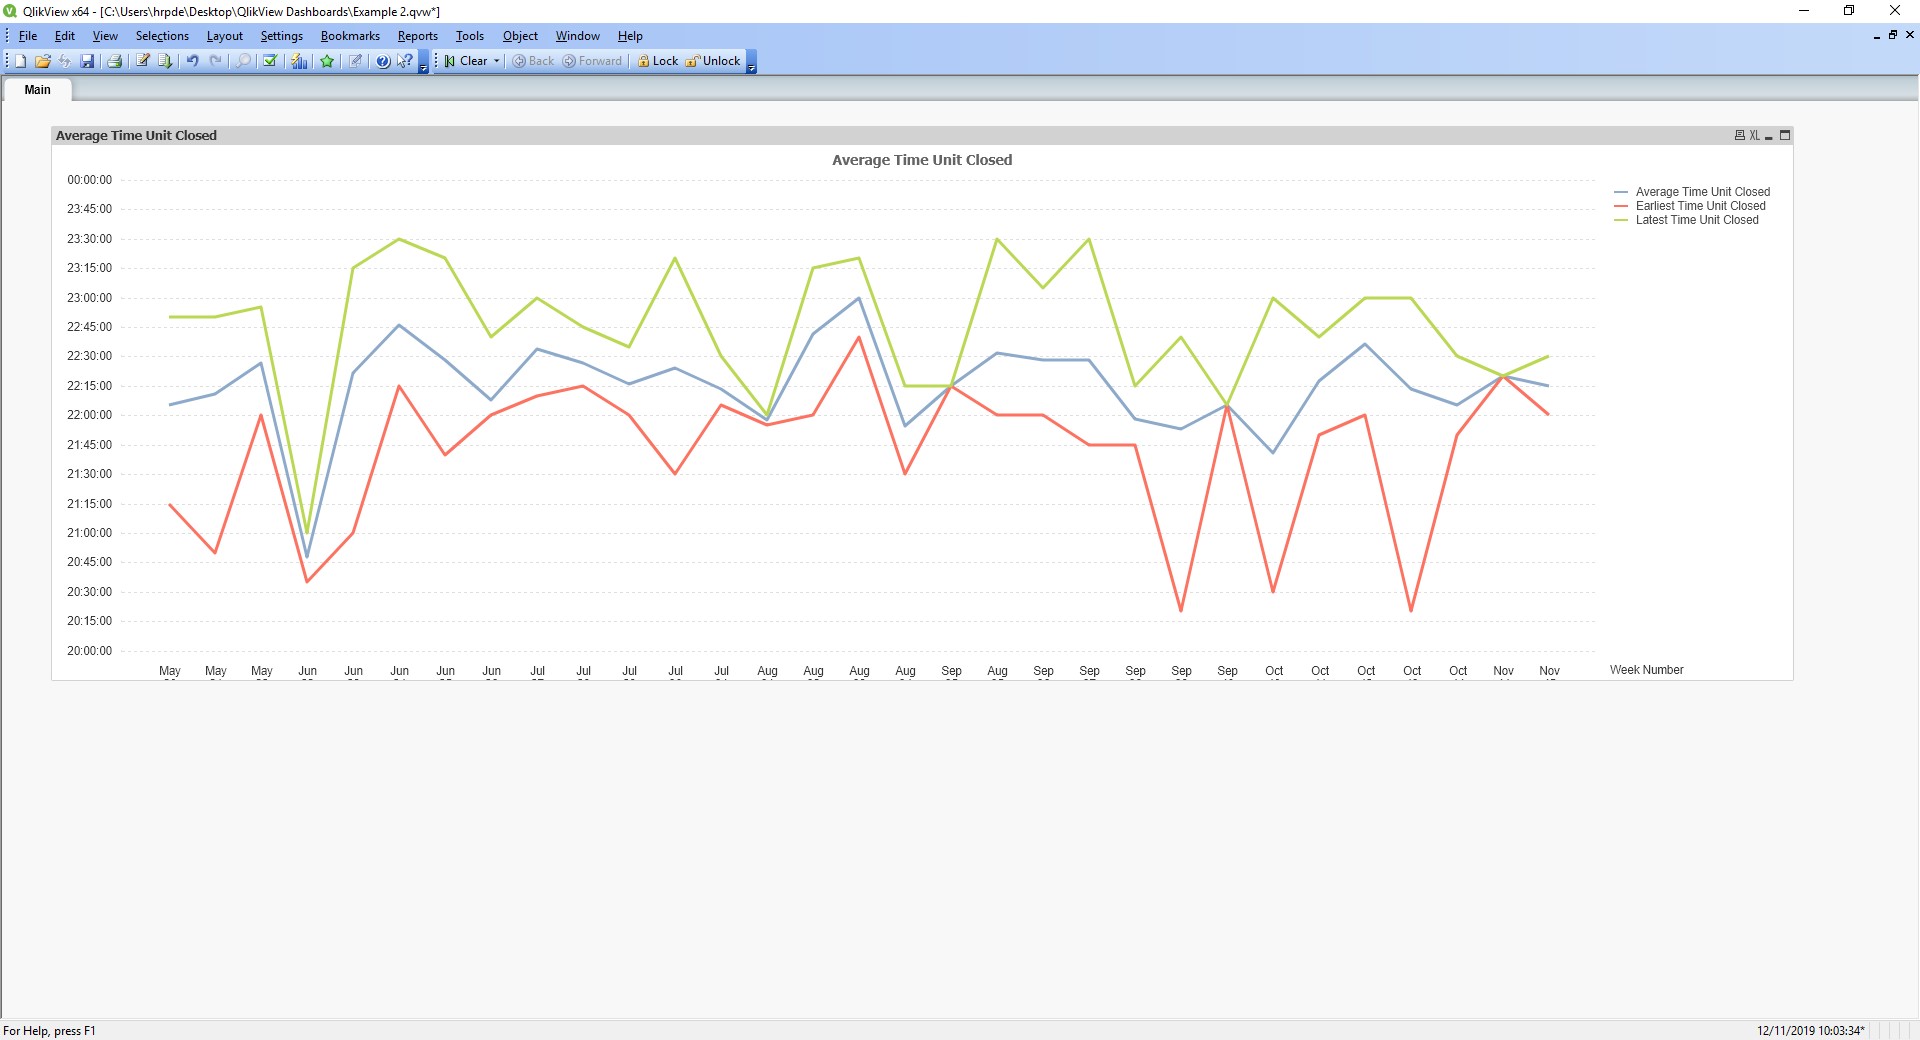Switch to the Main sheet tab
1920x1040 pixels.
click(x=37, y=90)
